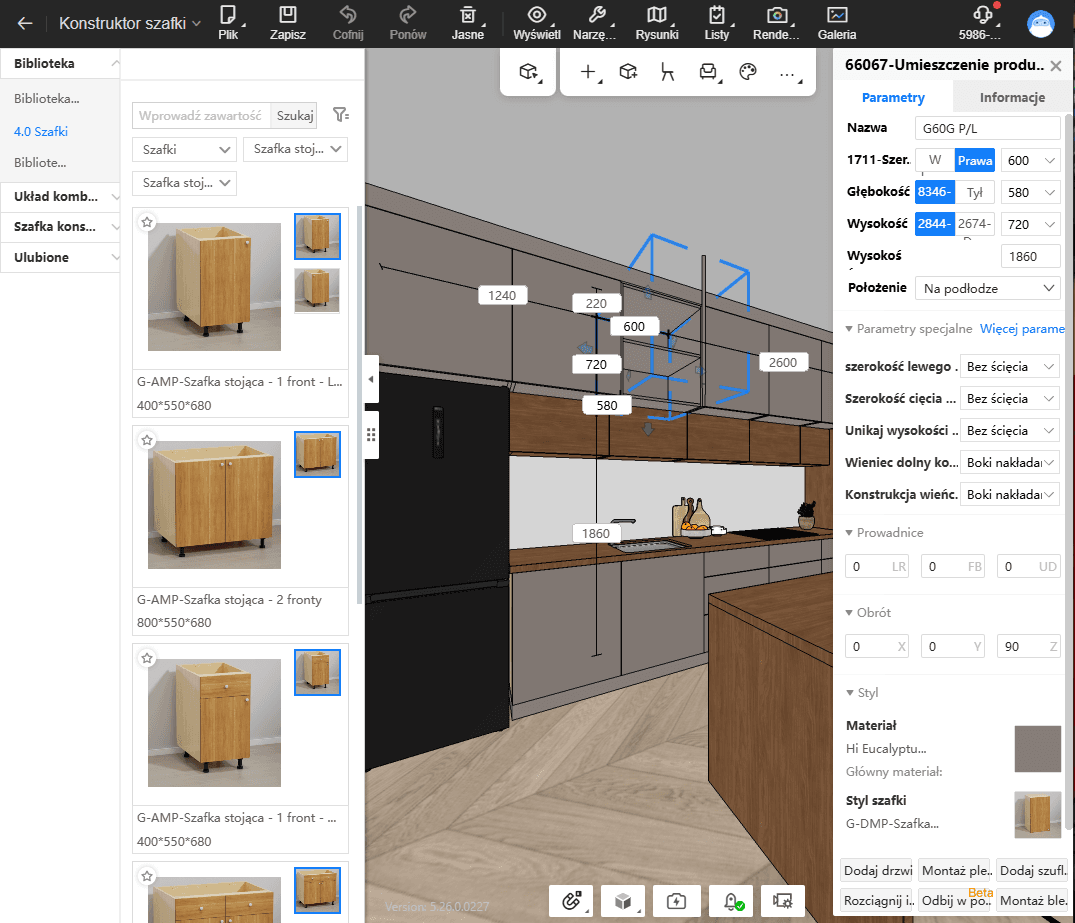Click the add-cabinet cube icon
Viewport: 1075px width, 923px height.
tap(628, 72)
